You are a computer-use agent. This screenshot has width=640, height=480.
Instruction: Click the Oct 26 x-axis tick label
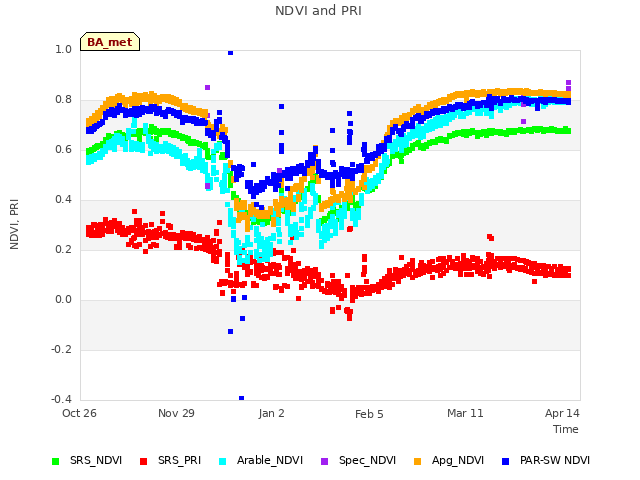[x=79, y=413]
